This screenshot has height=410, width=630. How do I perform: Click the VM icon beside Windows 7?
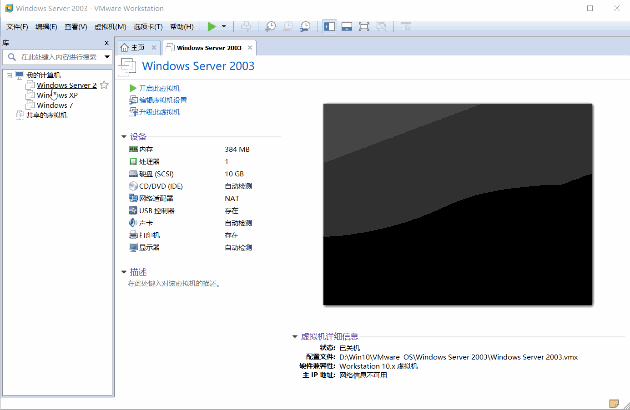(x=30, y=105)
